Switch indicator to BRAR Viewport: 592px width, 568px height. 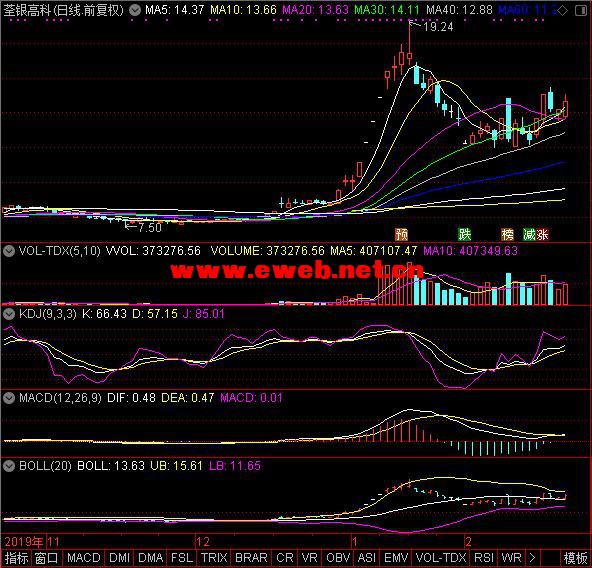(x=251, y=558)
